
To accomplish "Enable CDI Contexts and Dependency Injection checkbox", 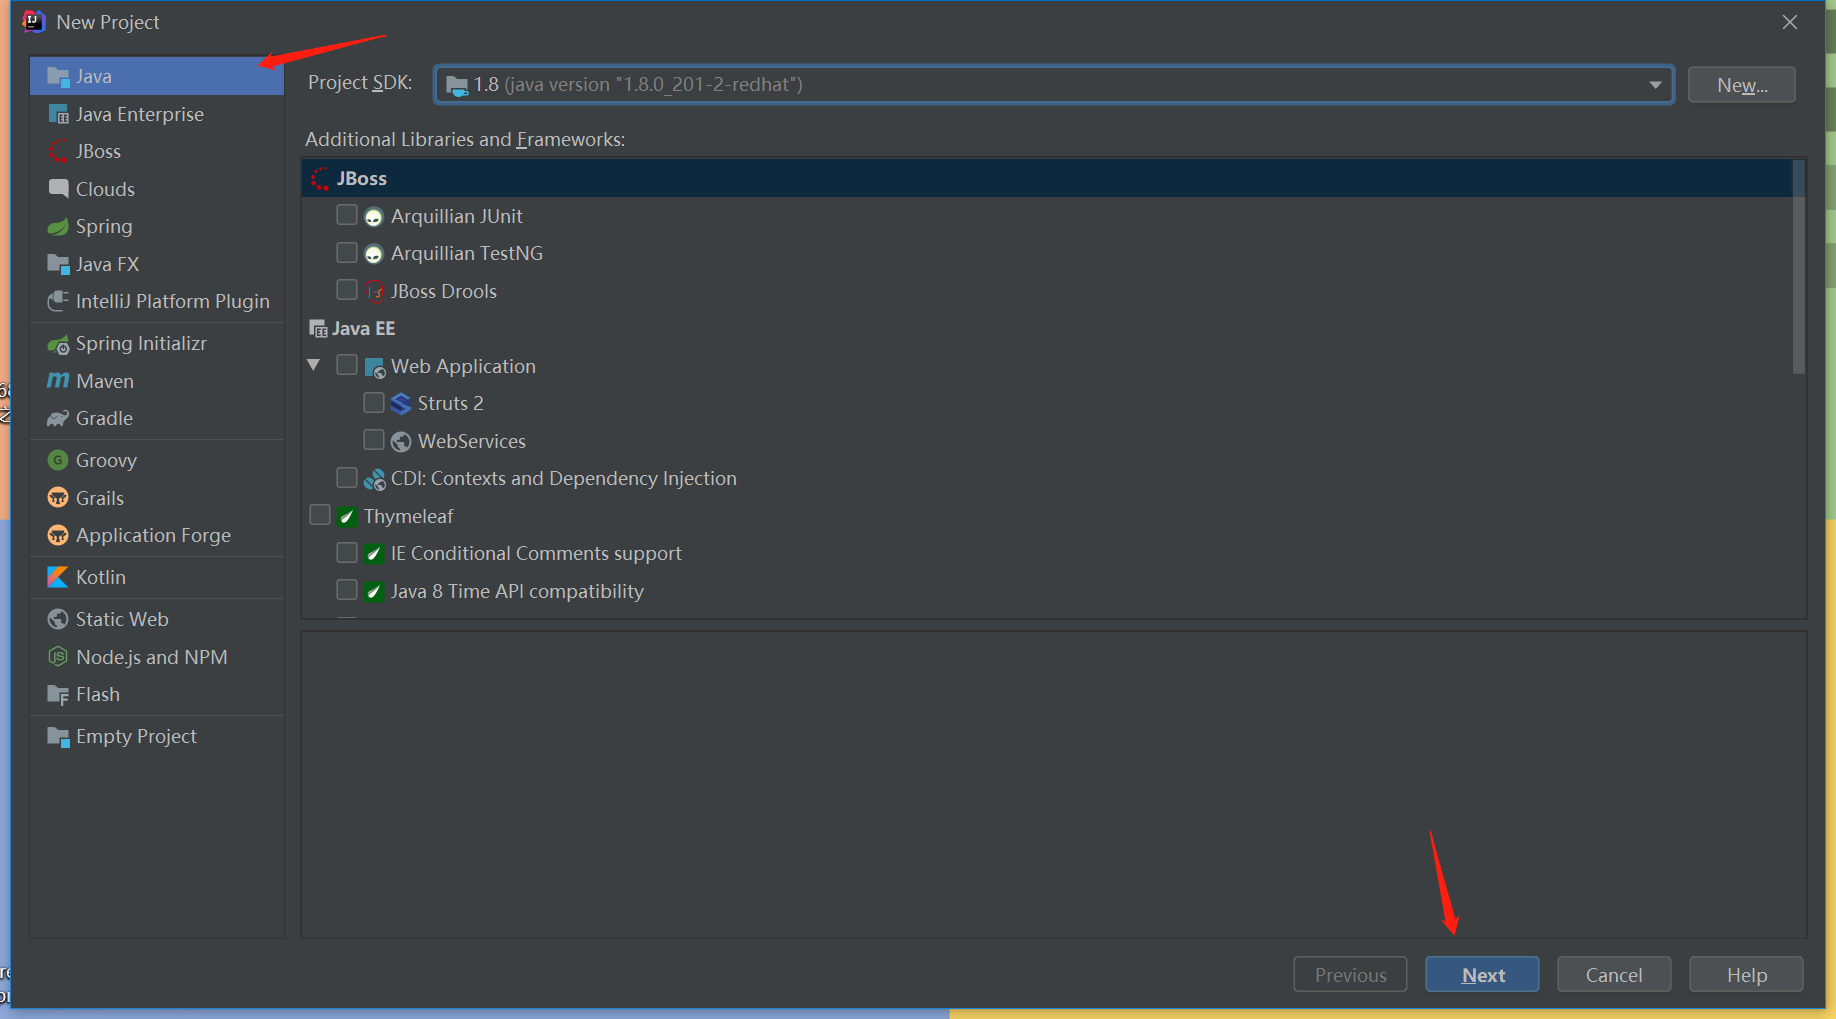I will (x=347, y=477).
